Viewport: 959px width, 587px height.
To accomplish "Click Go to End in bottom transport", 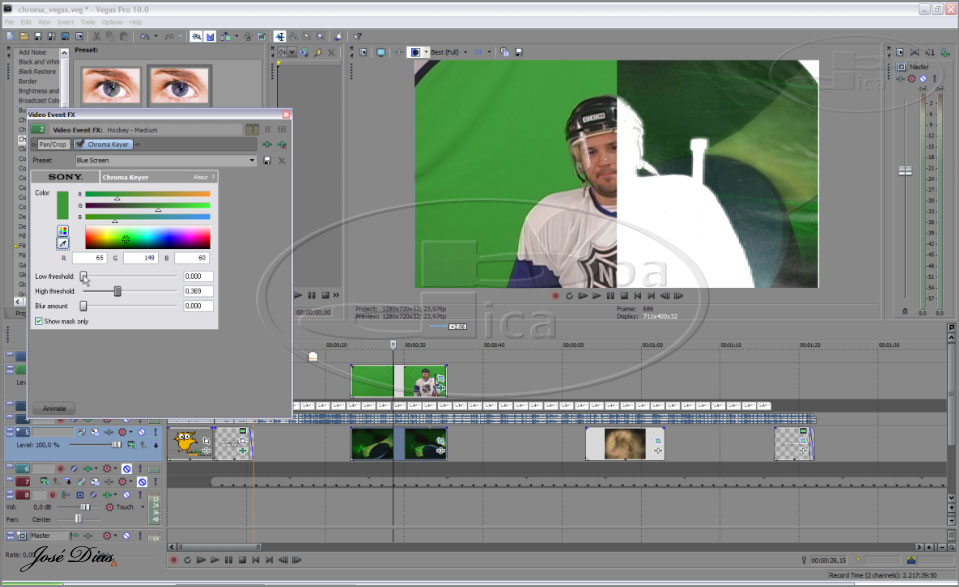I will click(x=269, y=560).
